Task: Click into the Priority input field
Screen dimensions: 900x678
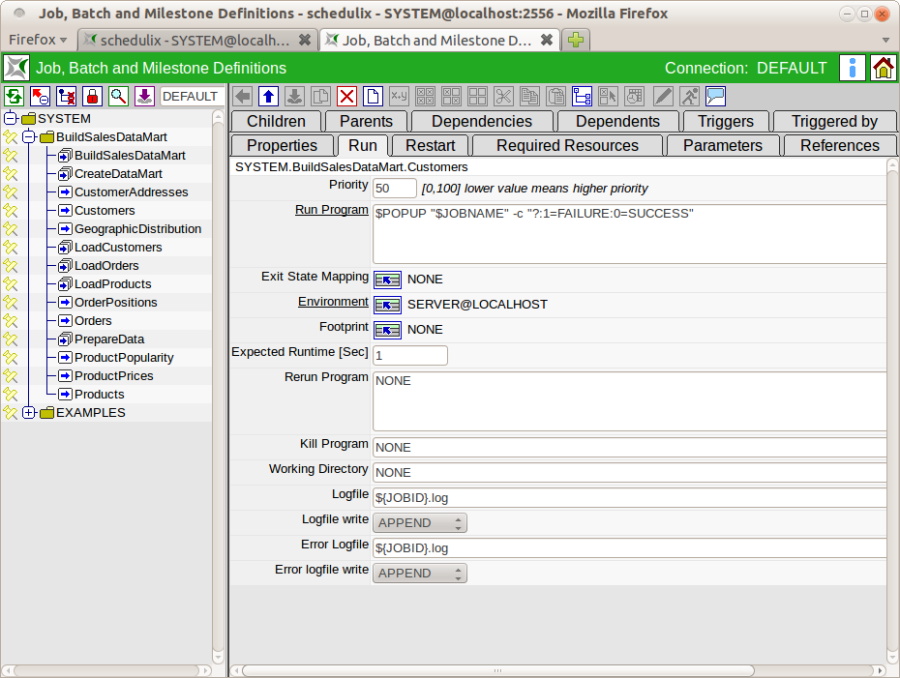Action: 394,188
